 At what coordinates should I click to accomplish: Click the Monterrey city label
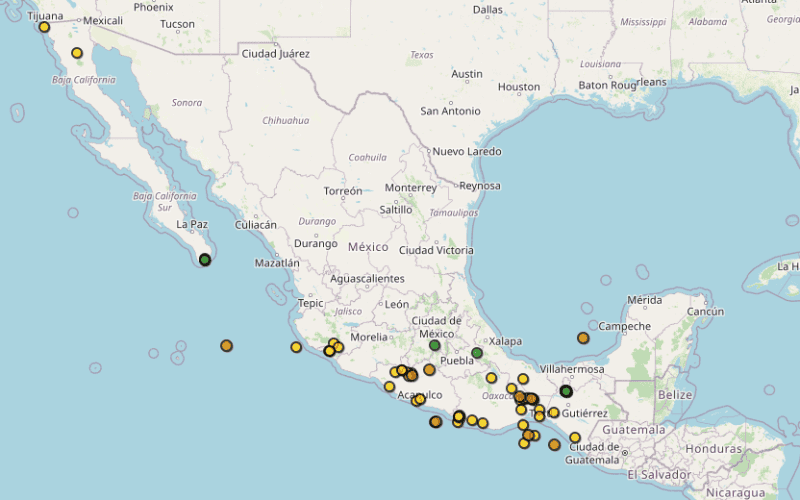coord(410,188)
